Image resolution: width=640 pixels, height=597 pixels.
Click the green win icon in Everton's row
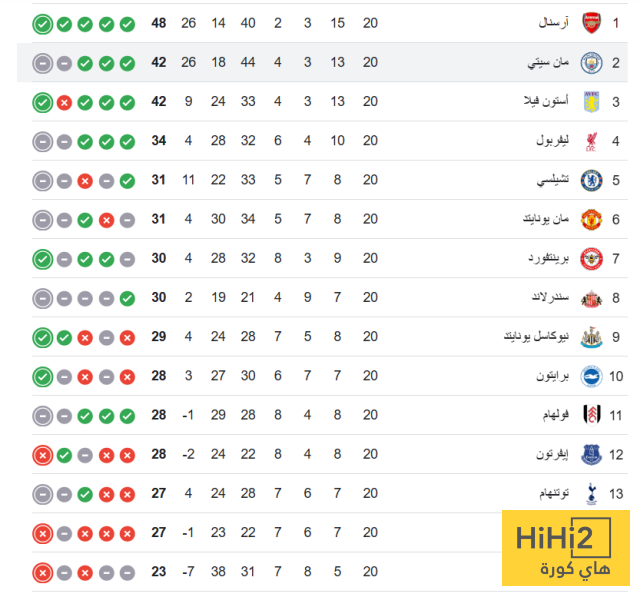click(64, 455)
